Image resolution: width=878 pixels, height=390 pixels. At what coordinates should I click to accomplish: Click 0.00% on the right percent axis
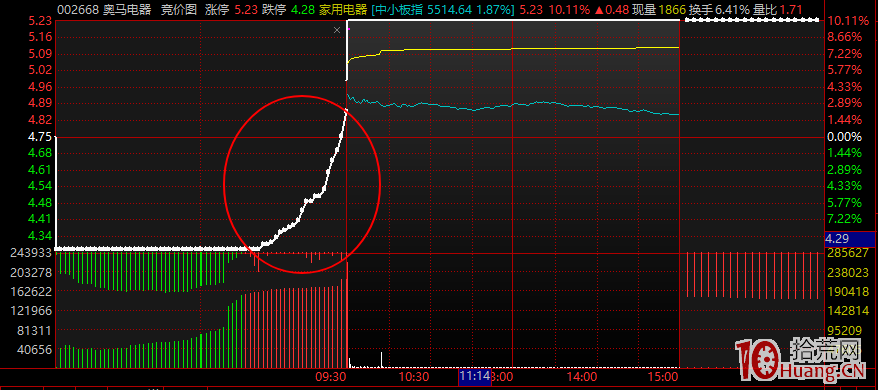pyautogui.click(x=844, y=136)
